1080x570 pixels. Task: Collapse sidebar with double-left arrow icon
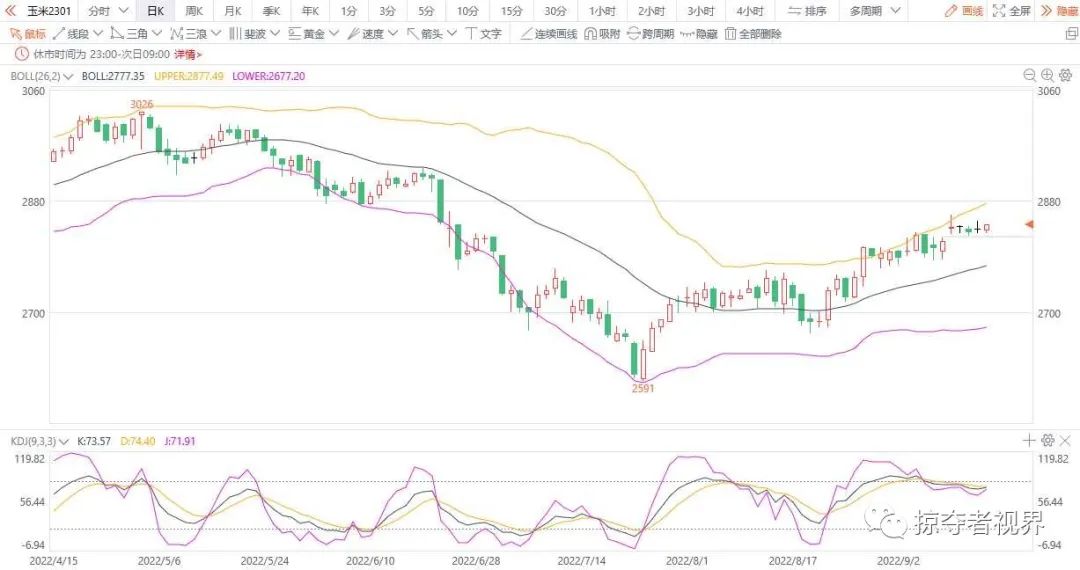[x=10, y=11]
